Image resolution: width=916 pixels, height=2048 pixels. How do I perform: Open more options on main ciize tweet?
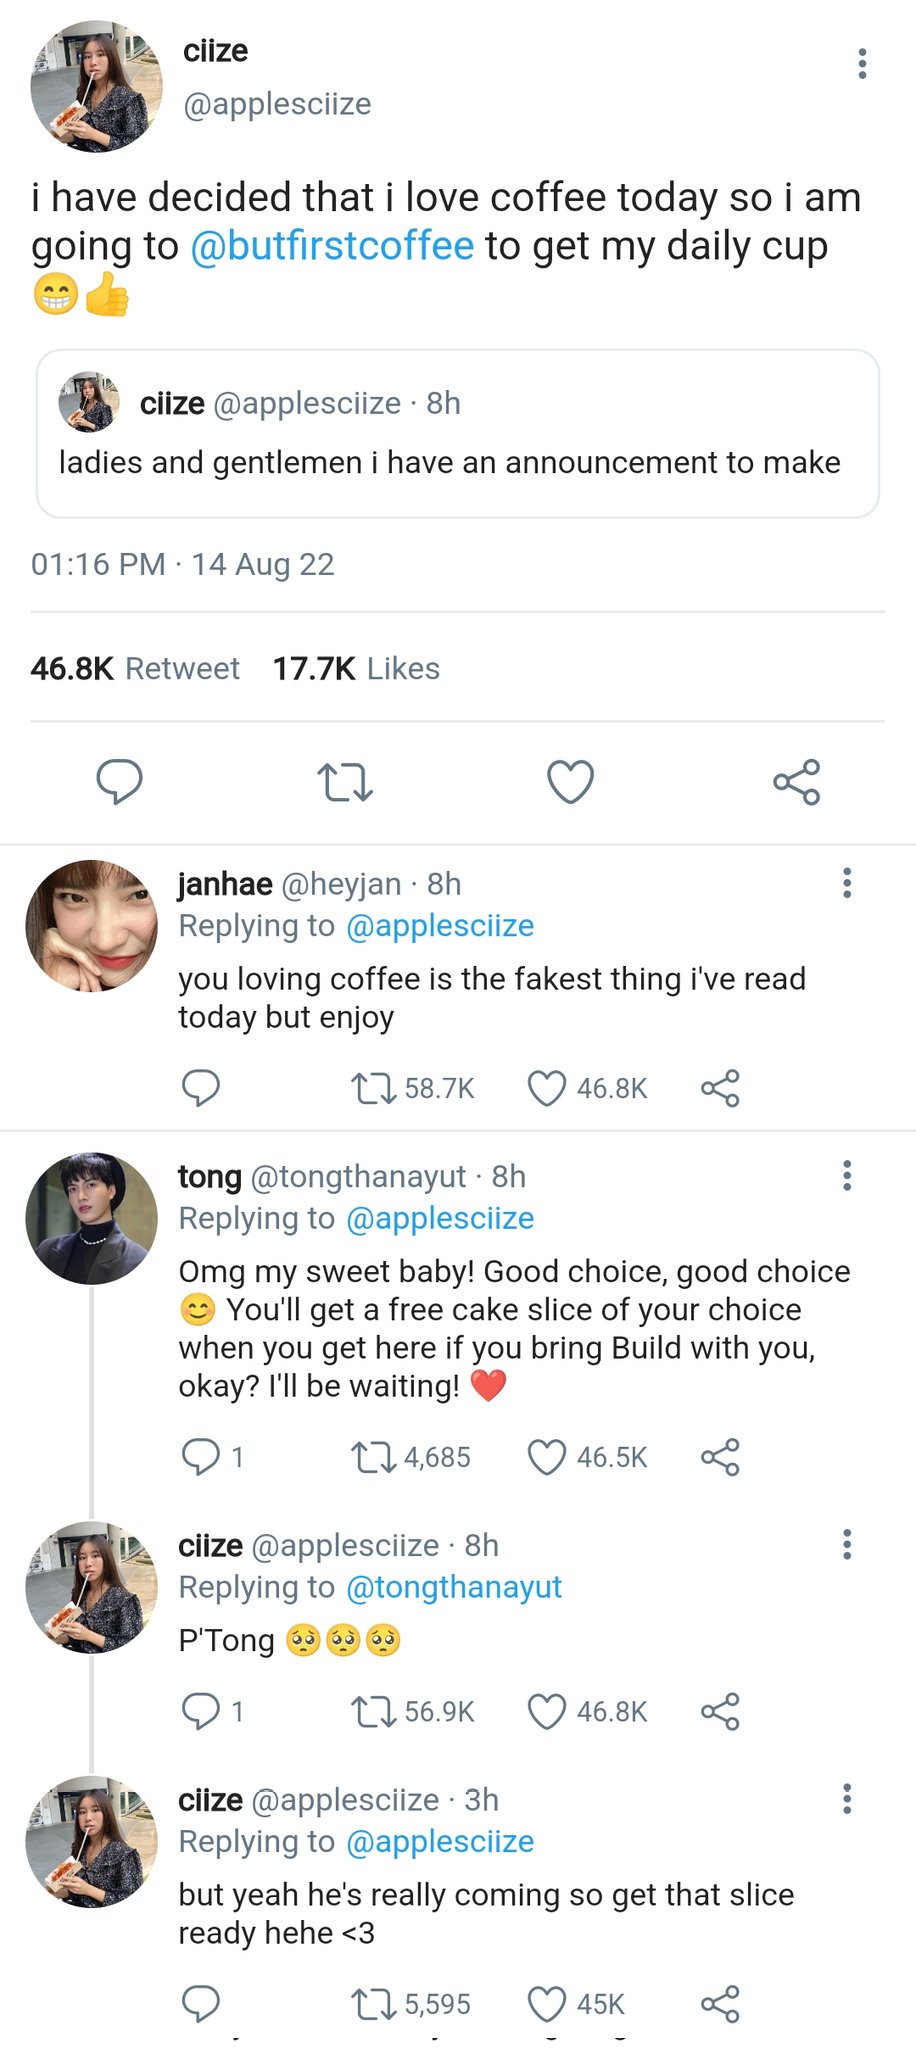[862, 64]
